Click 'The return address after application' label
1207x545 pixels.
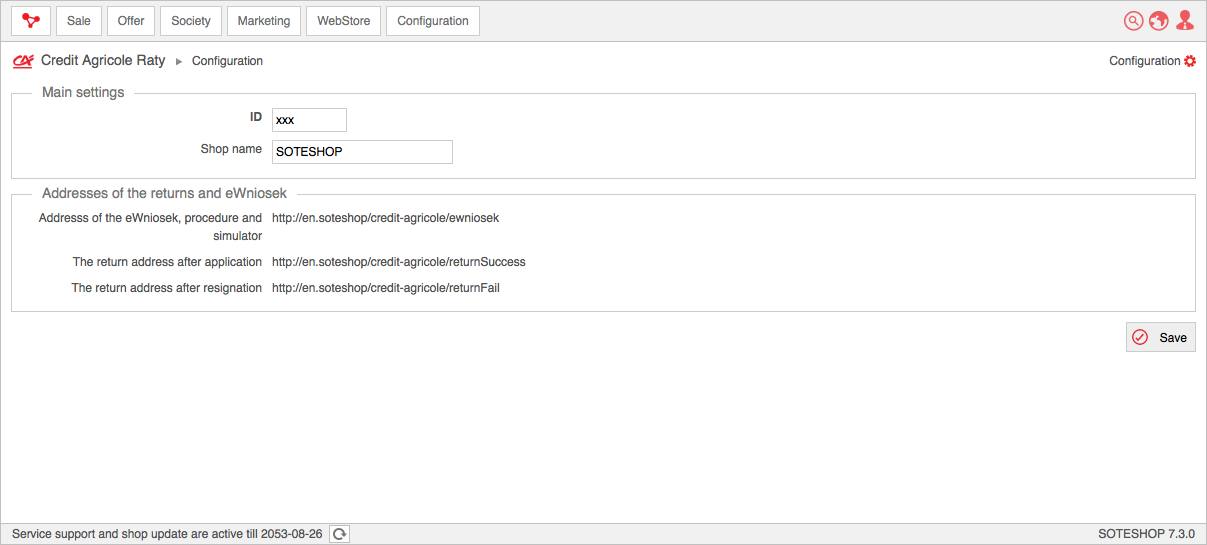(x=167, y=262)
